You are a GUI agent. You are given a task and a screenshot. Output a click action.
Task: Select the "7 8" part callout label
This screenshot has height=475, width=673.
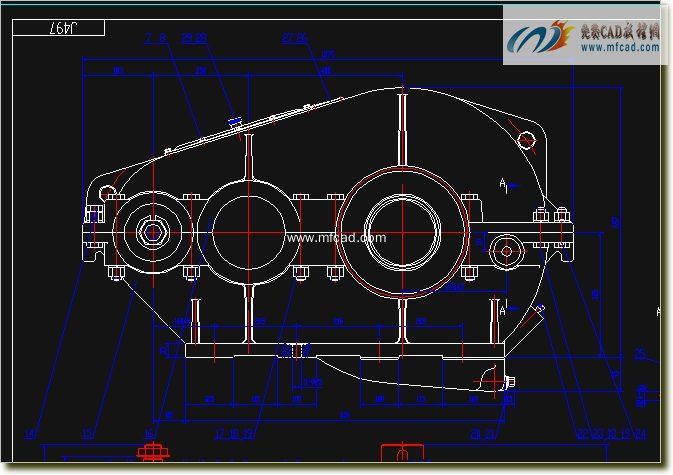pyautogui.click(x=155, y=38)
